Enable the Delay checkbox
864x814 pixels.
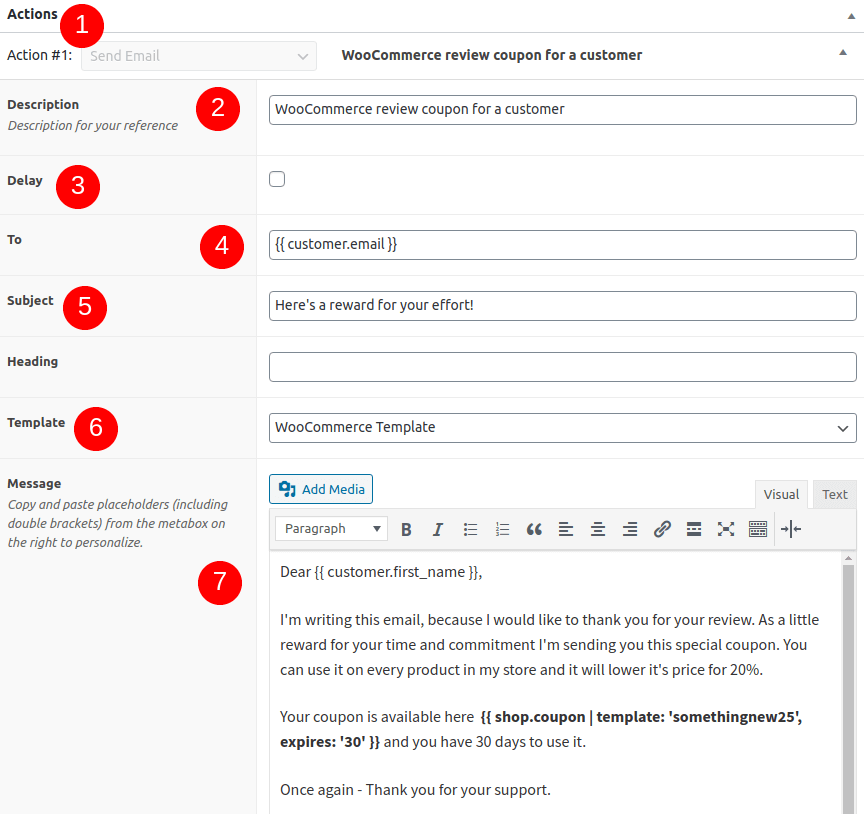click(277, 179)
